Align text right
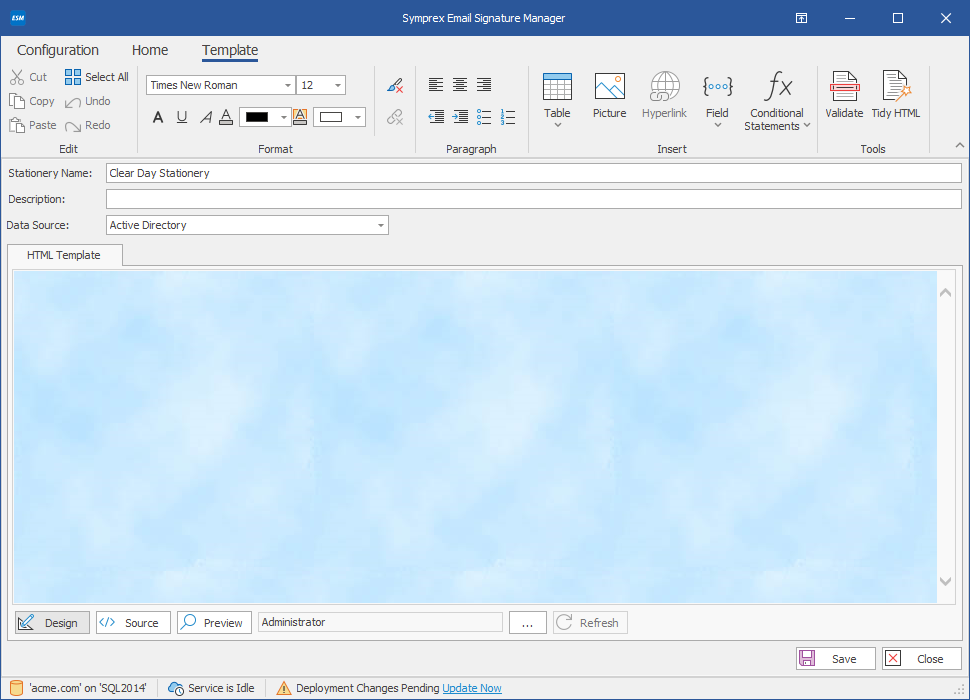 484,85
